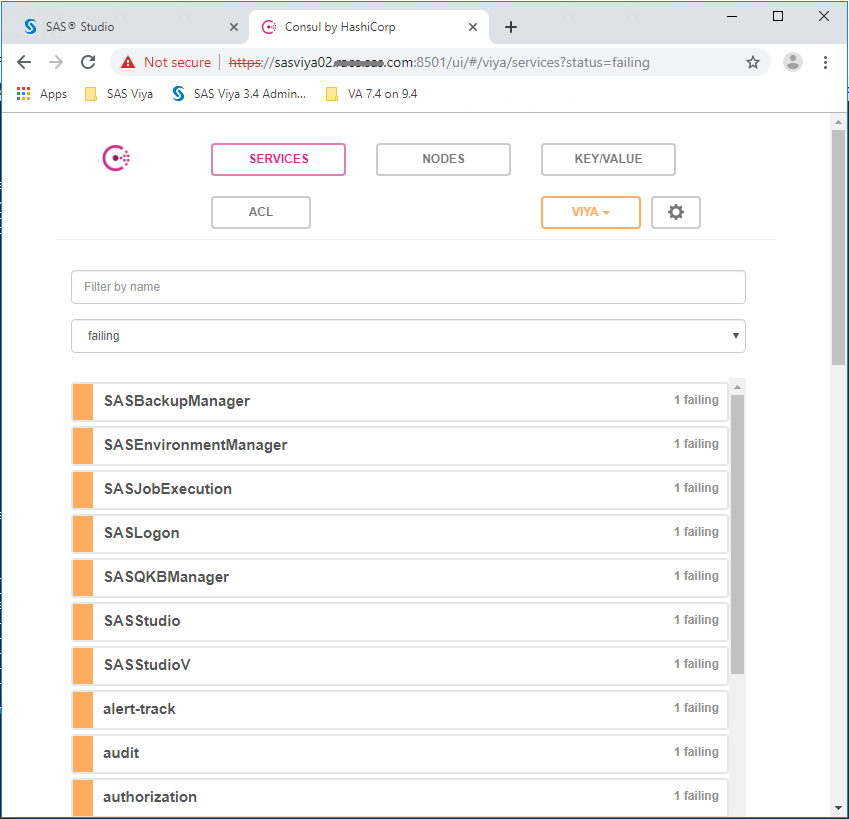849x819 pixels.
Task: Click the audit '1 failing' status
Action: [x=696, y=752]
